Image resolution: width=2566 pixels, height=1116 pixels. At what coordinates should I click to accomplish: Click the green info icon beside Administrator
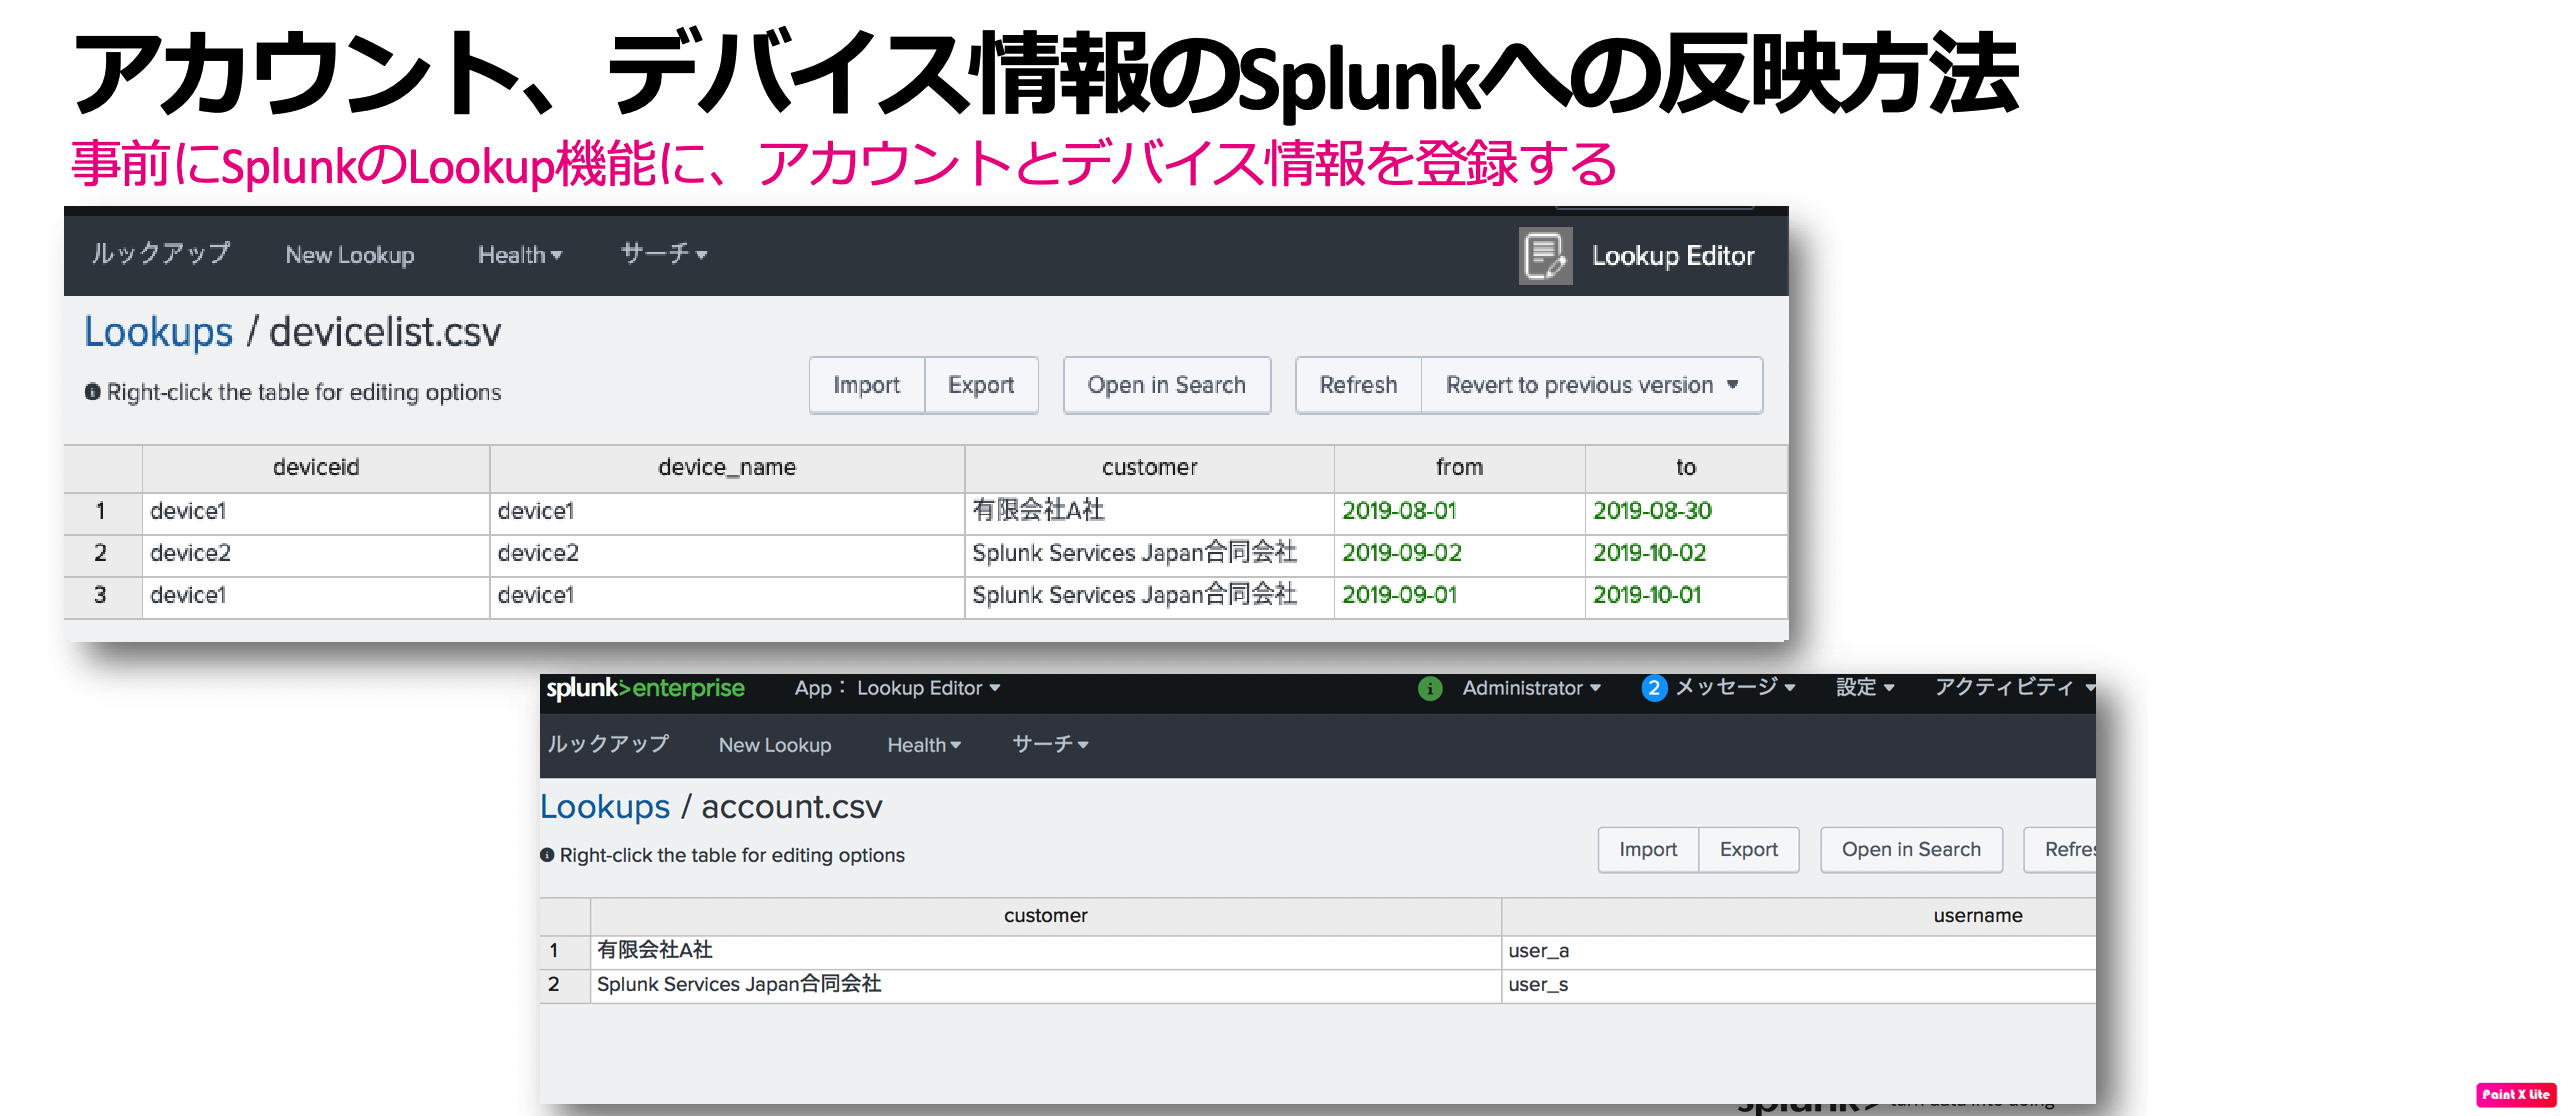[1430, 688]
